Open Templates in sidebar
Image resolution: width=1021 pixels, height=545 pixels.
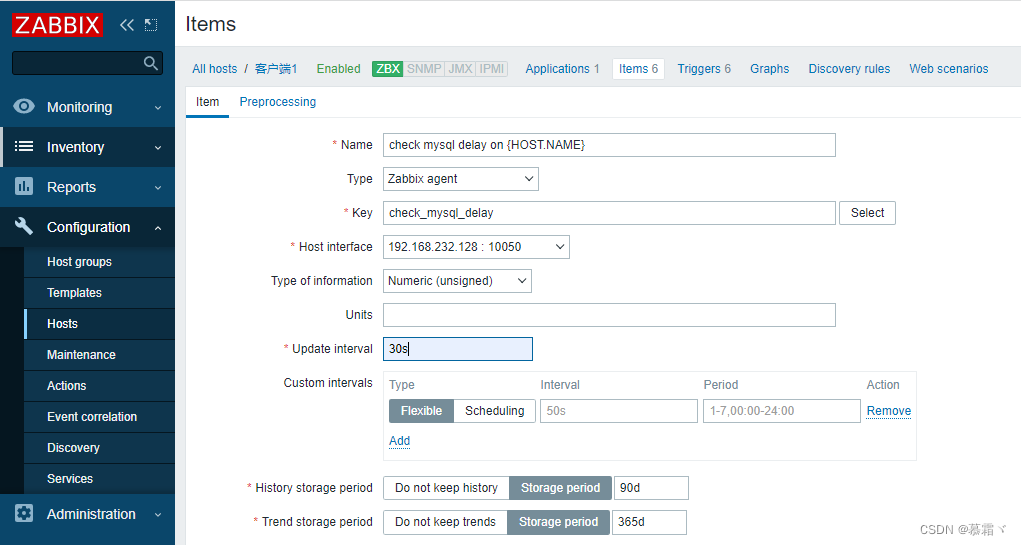[x=74, y=292]
